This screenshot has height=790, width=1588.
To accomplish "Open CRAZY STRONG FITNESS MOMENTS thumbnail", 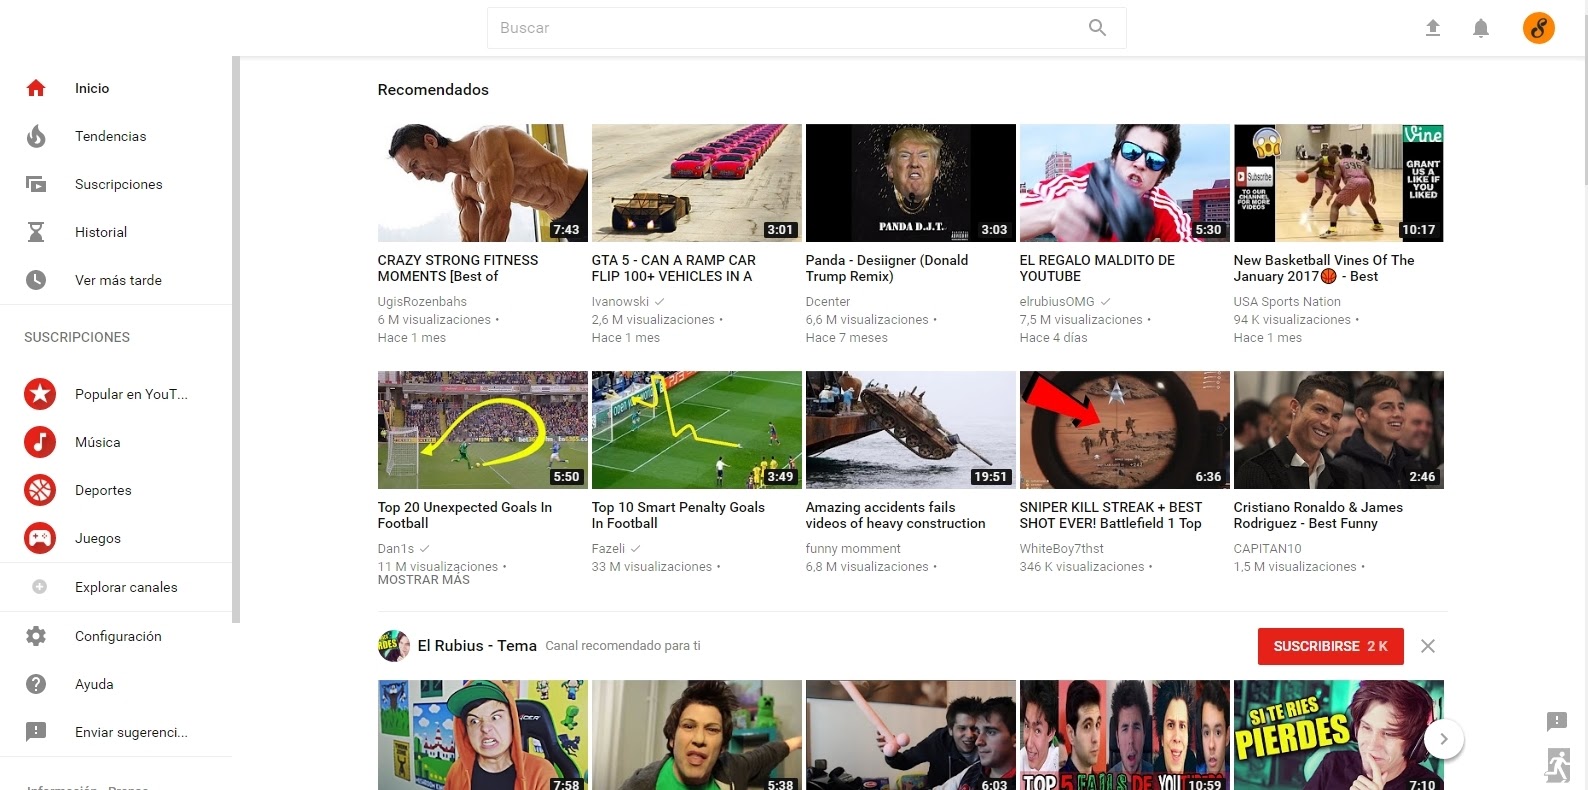I will click(482, 183).
